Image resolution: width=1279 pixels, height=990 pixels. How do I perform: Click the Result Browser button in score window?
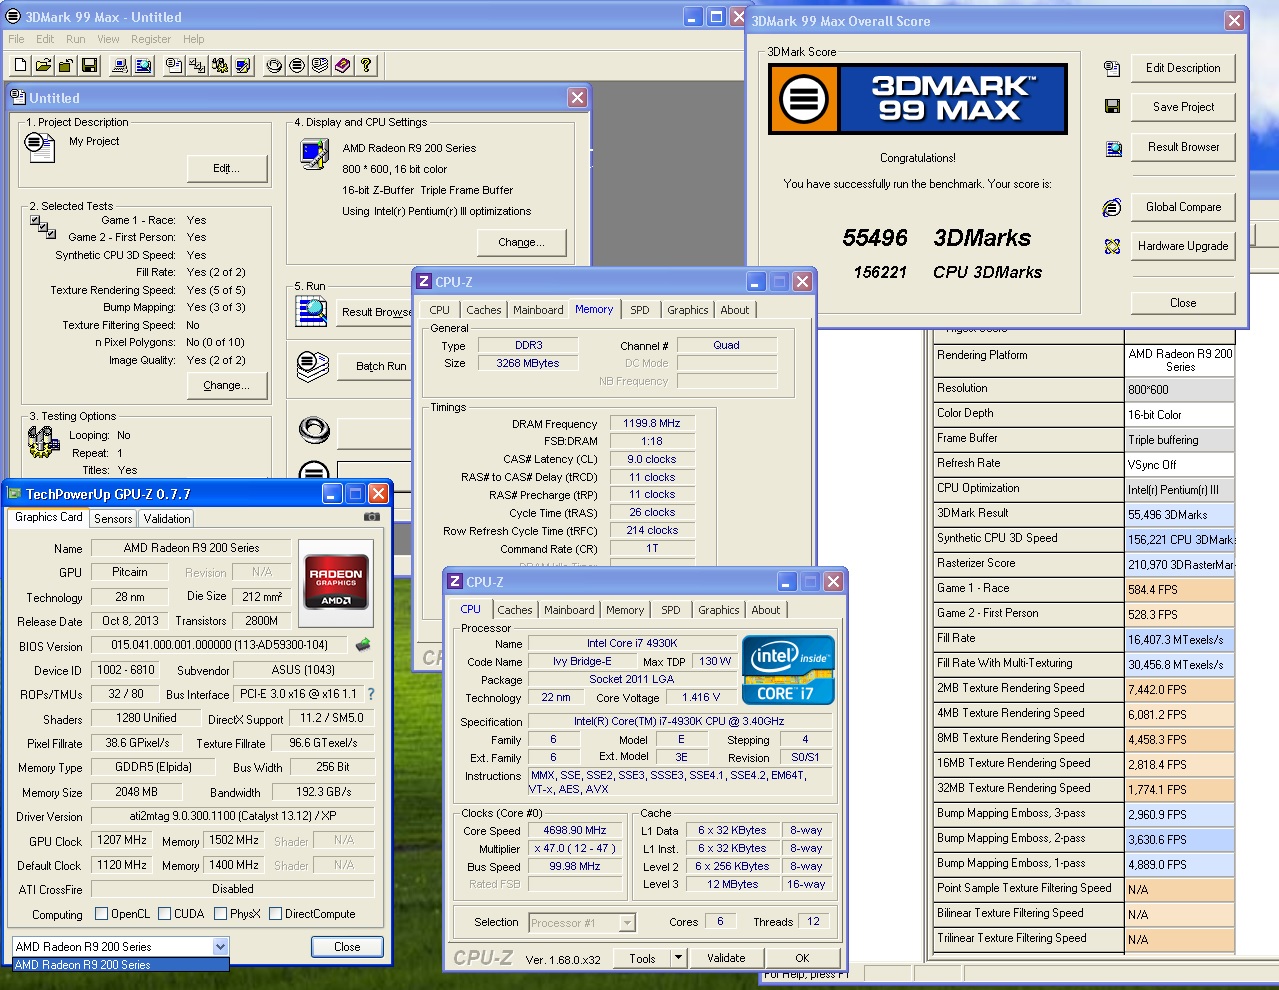point(1183,147)
